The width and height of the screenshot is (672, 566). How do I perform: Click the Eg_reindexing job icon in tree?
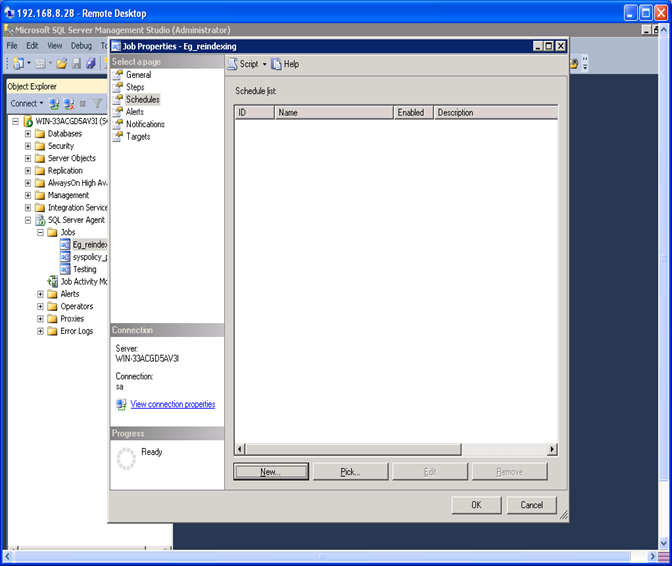tap(65, 245)
